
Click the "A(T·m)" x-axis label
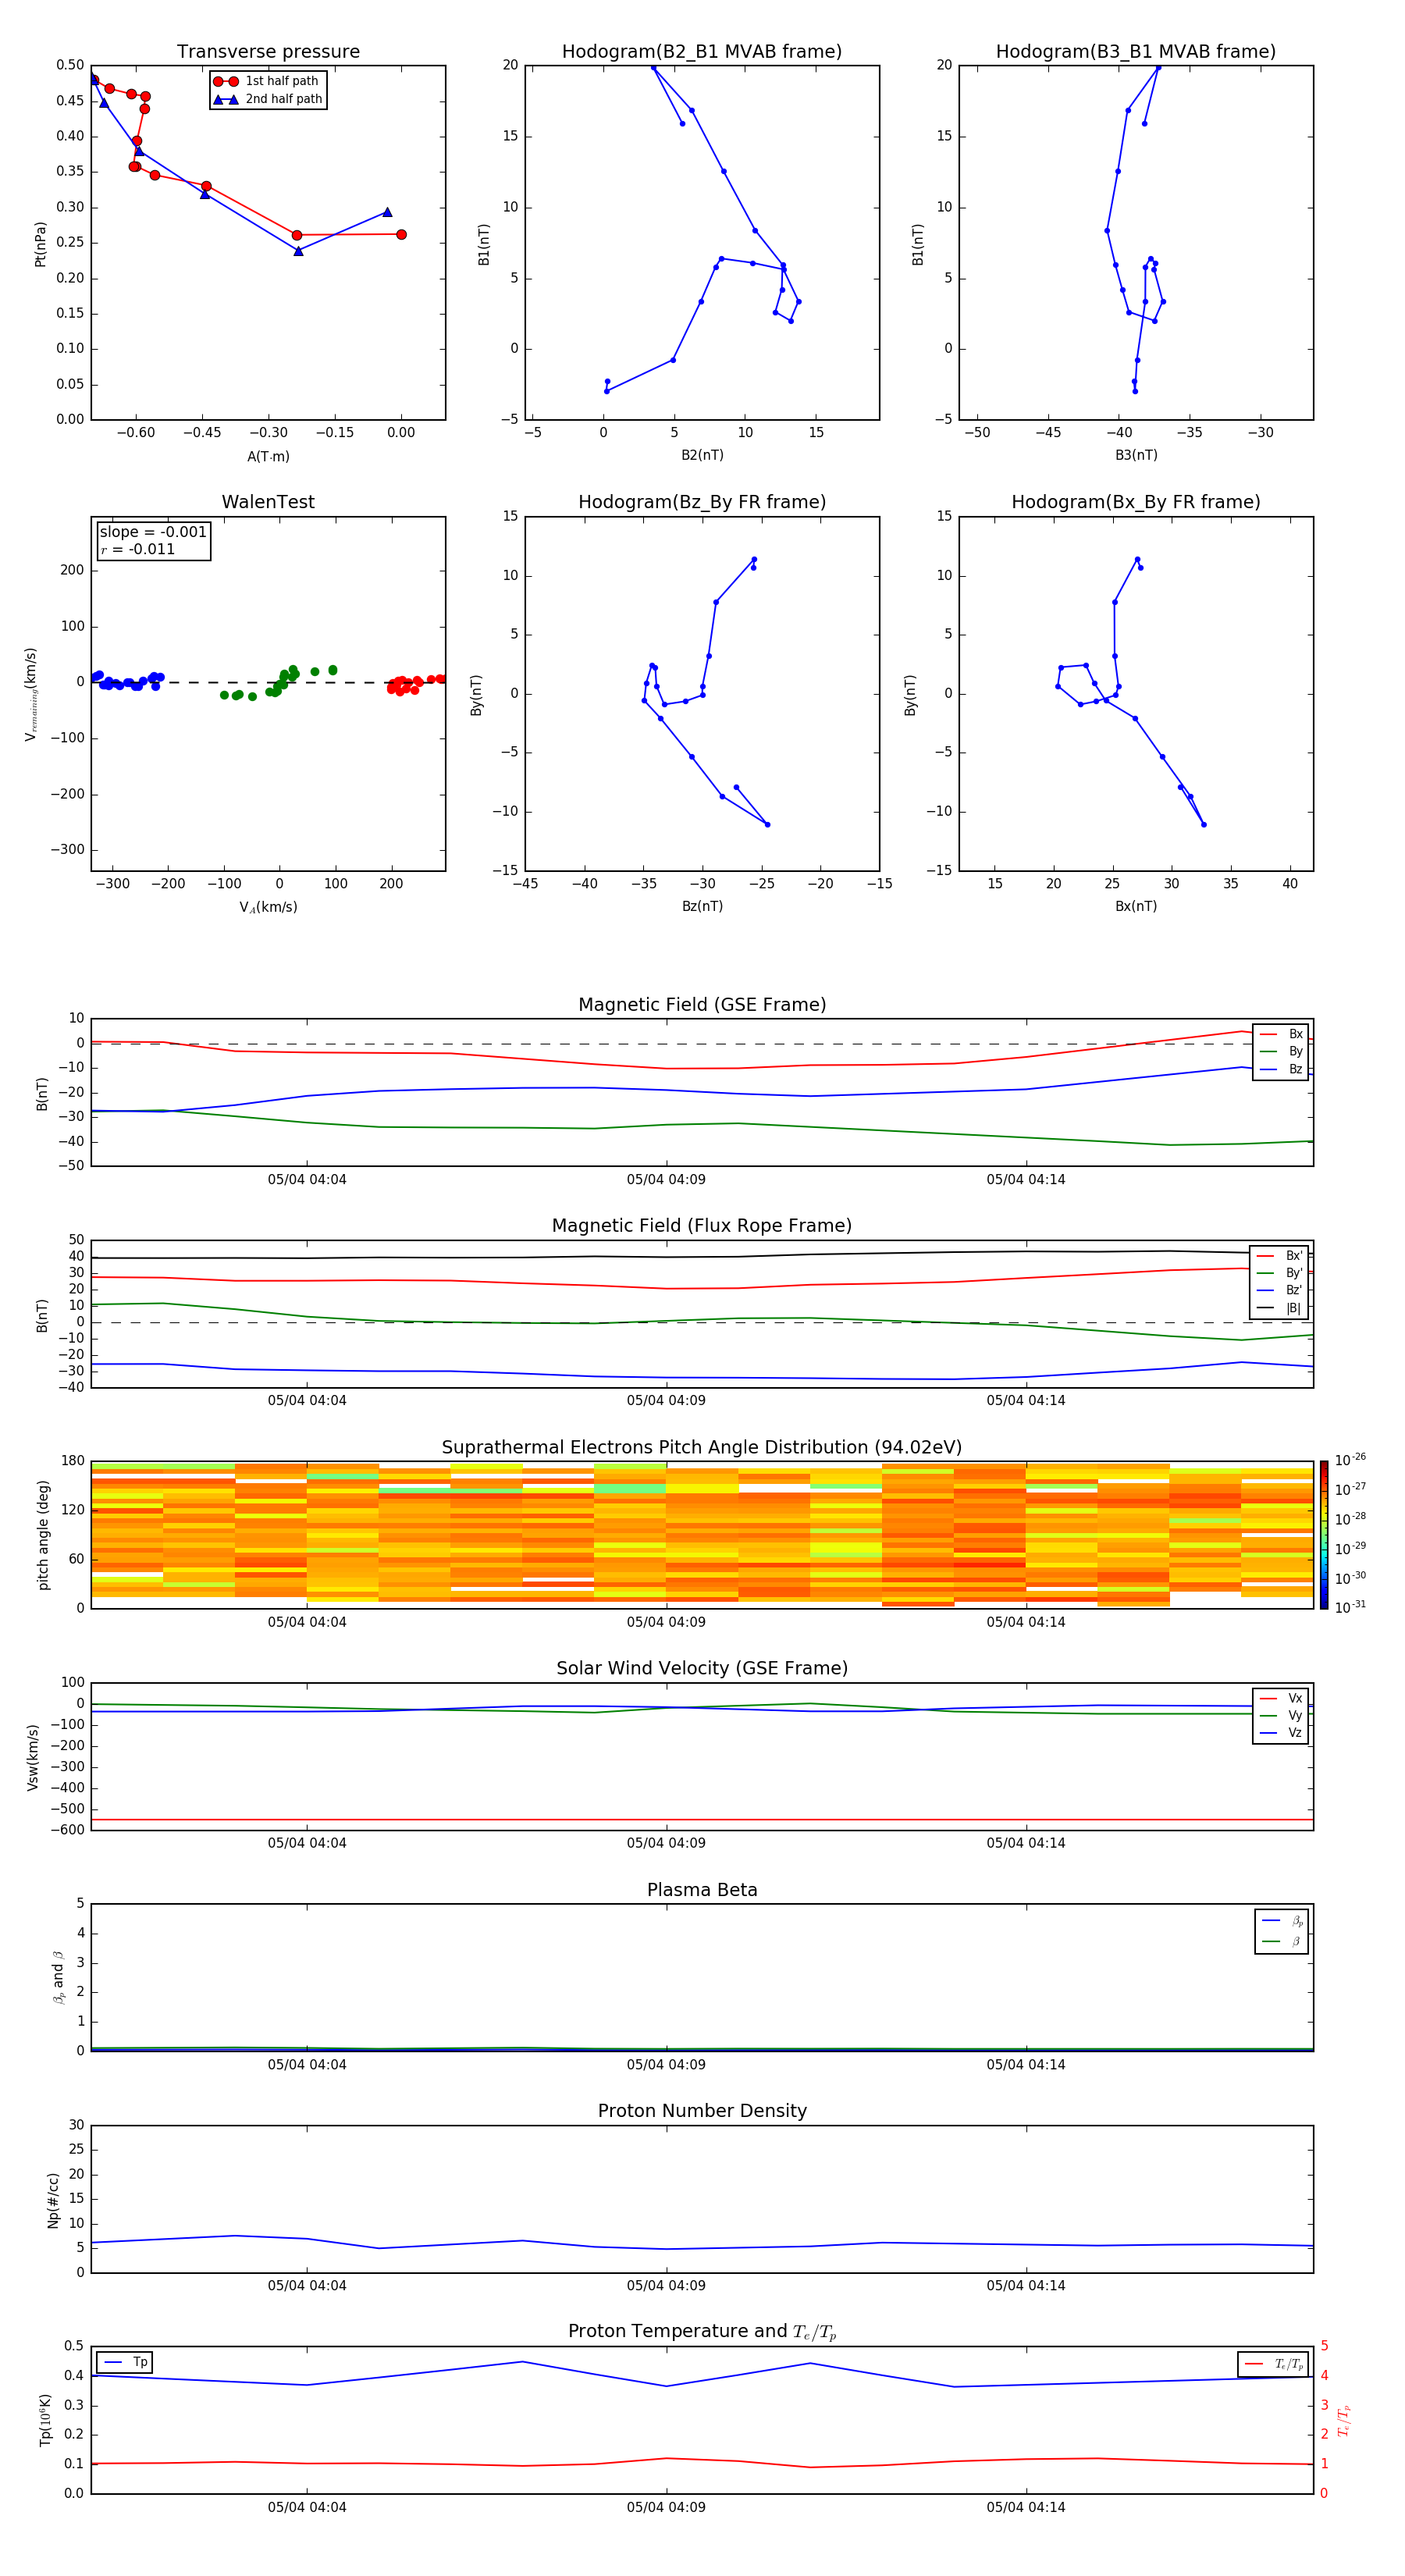point(268,456)
